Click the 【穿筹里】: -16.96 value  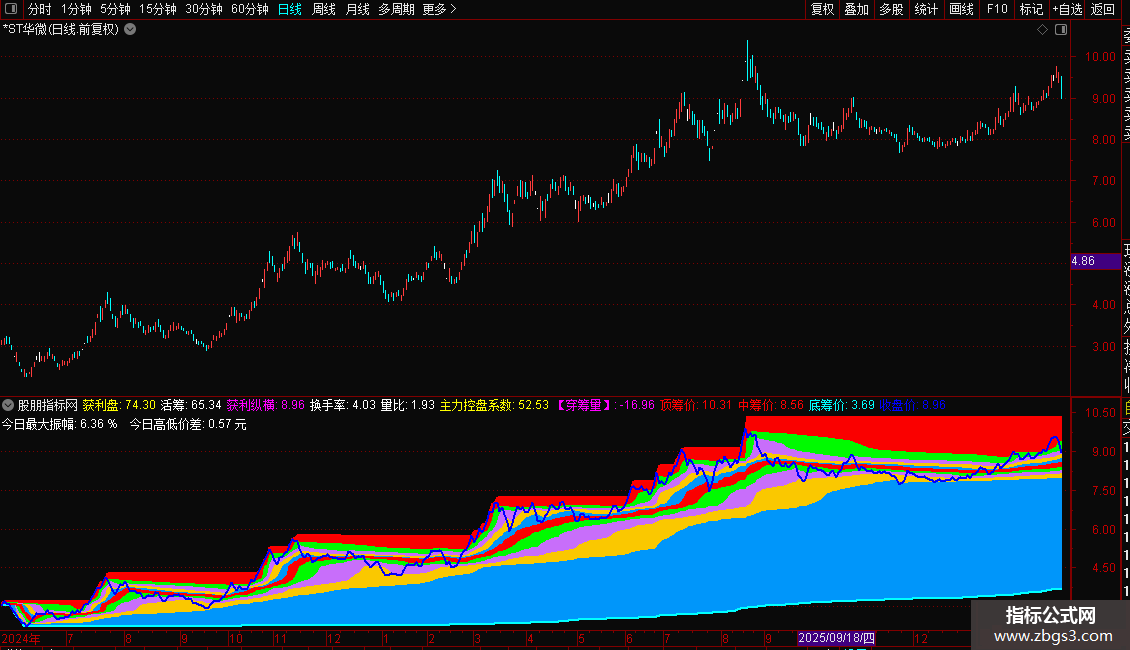(605, 406)
